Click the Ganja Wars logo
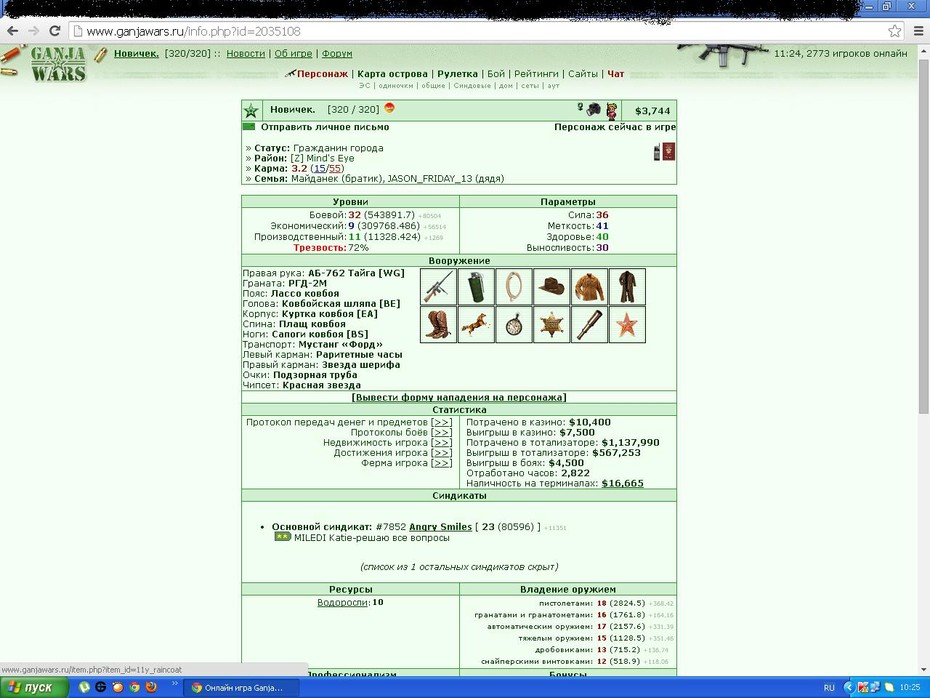The width and height of the screenshot is (930, 698). 58,64
